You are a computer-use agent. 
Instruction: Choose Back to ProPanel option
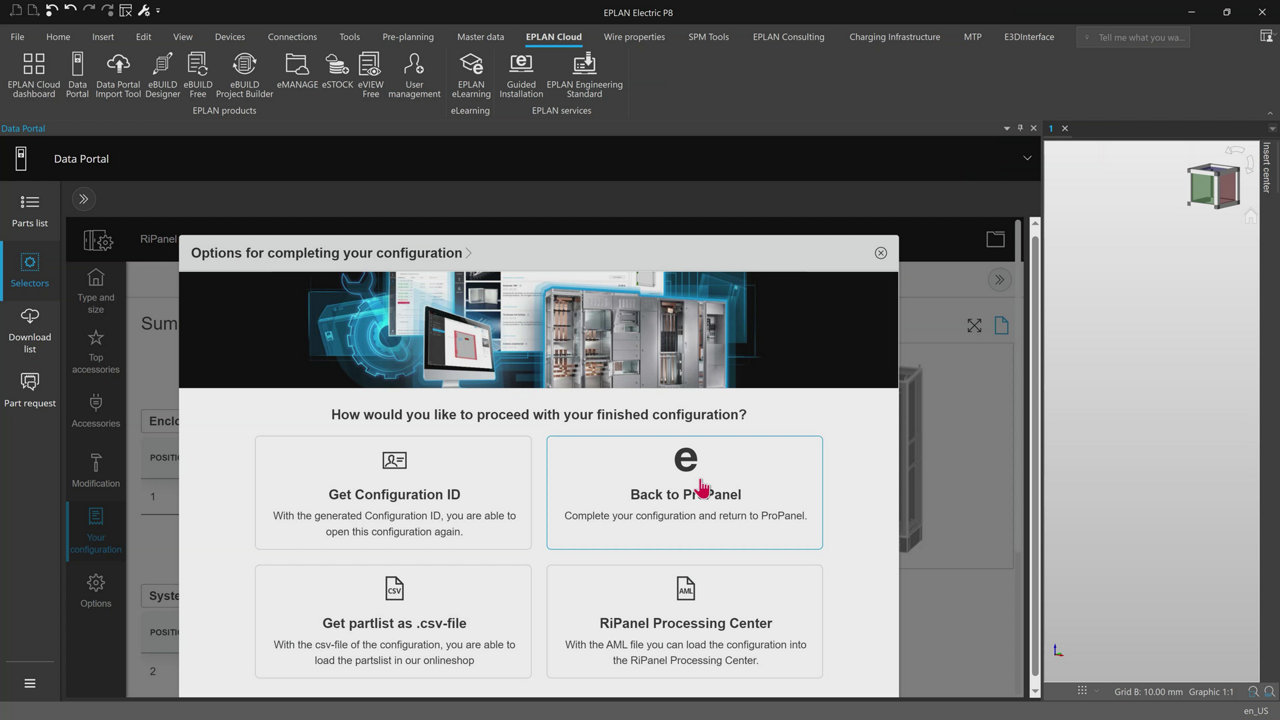pos(685,492)
